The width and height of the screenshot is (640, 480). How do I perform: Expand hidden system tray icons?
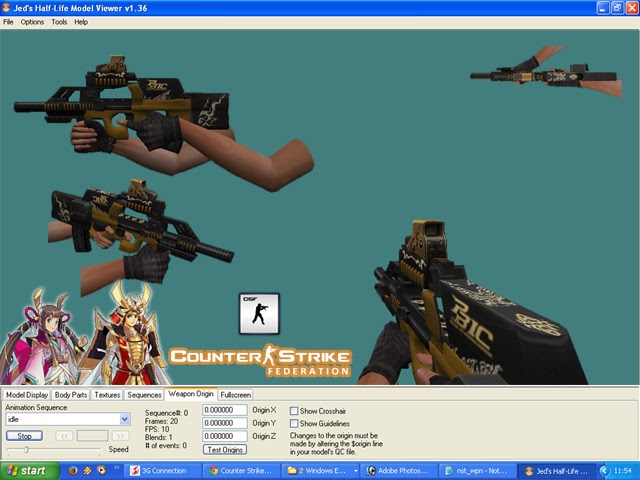click(604, 471)
